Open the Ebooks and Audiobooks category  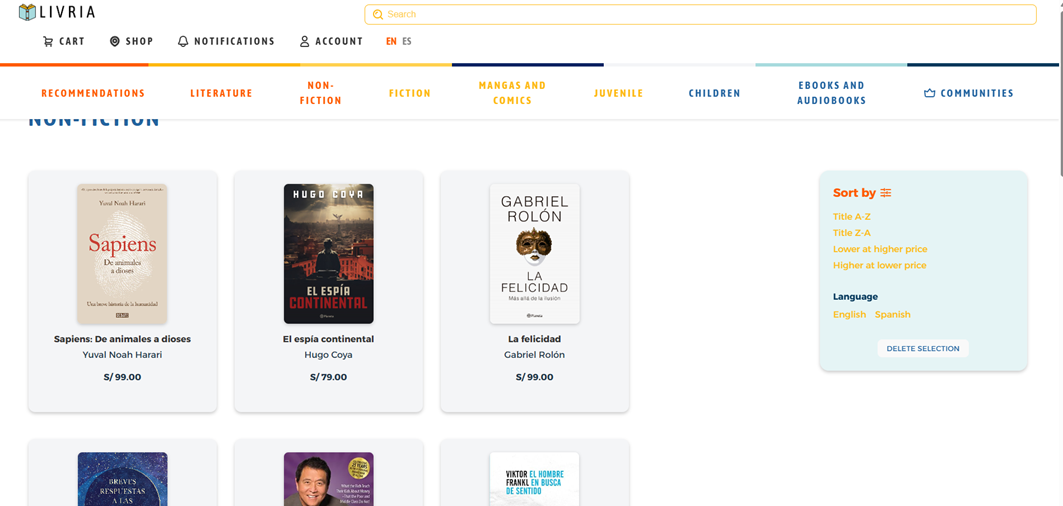click(x=831, y=93)
